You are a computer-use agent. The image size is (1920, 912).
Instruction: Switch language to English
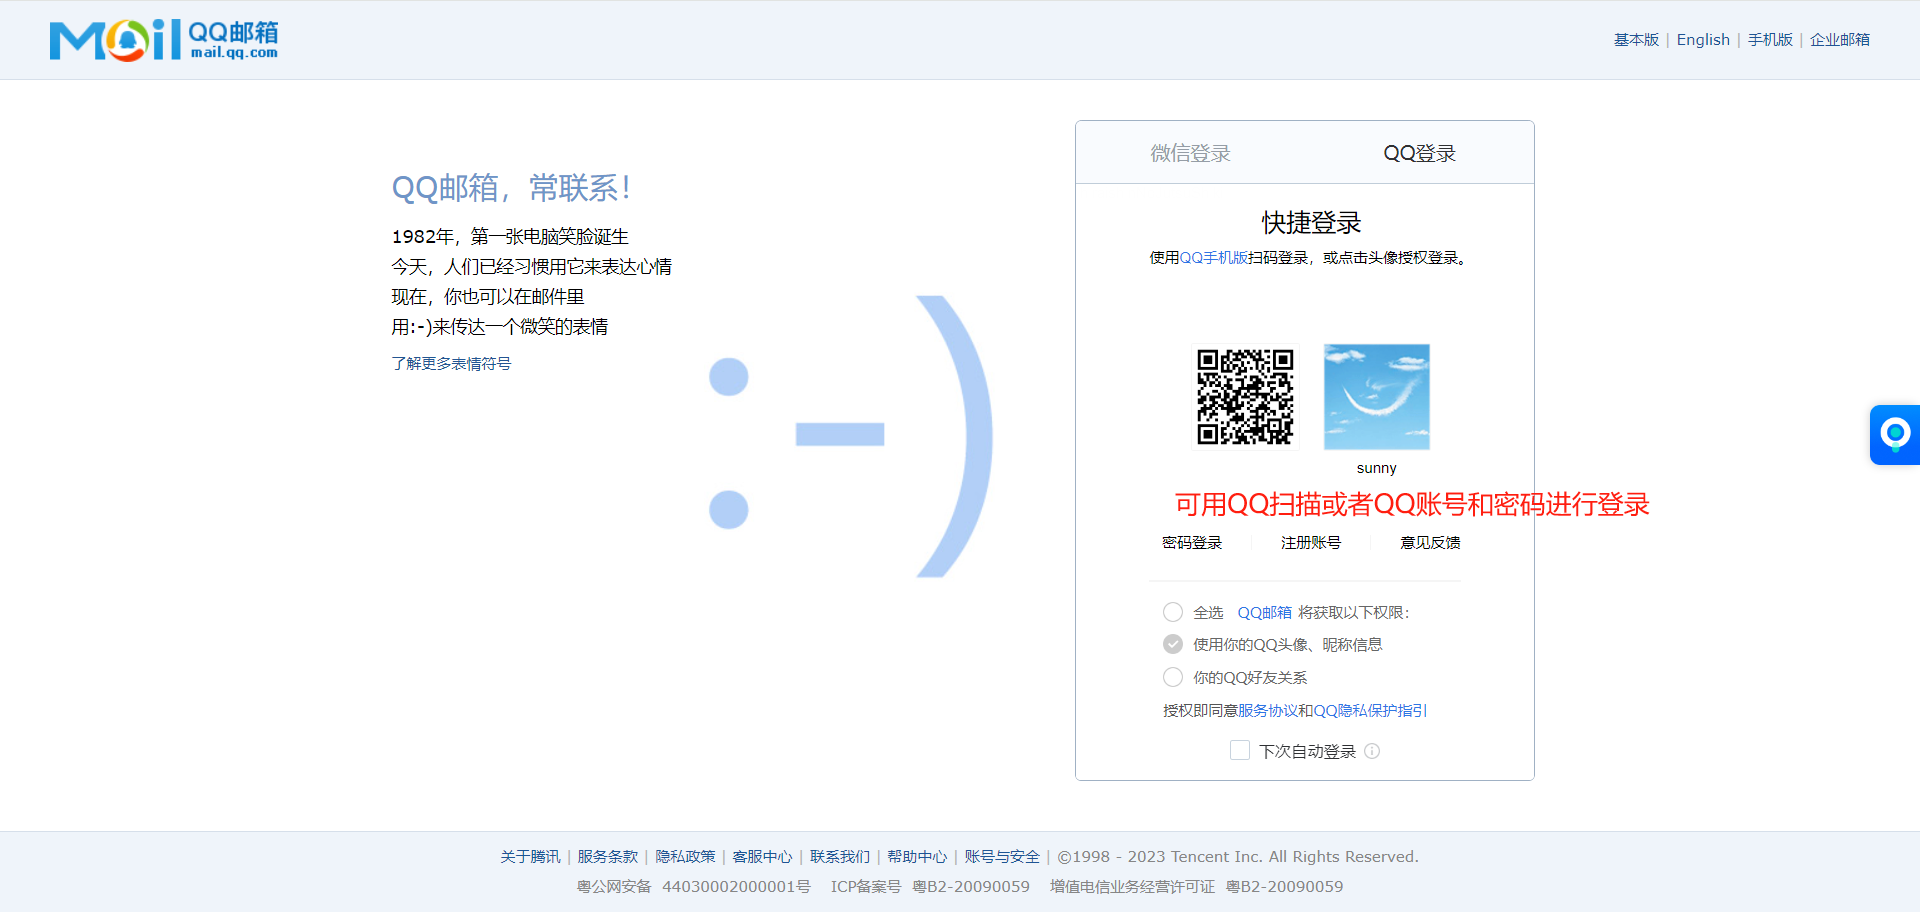(1703, 39)
